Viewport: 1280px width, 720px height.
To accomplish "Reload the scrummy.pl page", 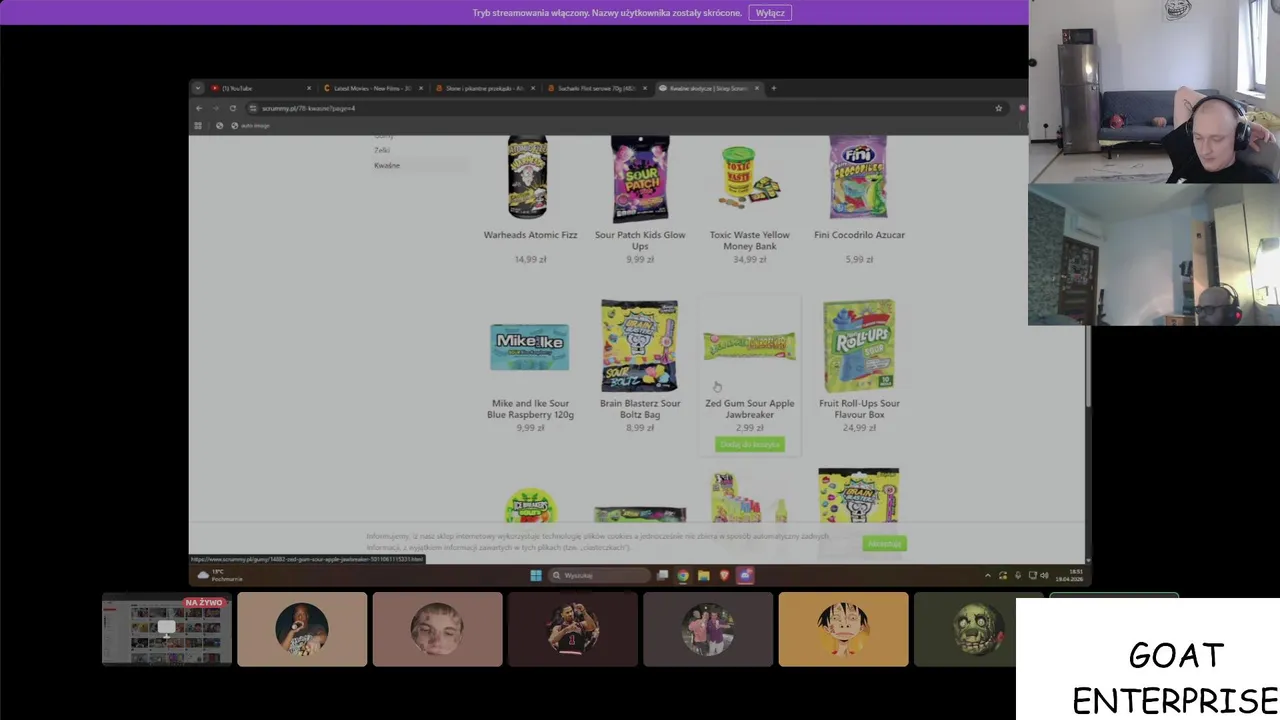I will [x=232, y=108].
